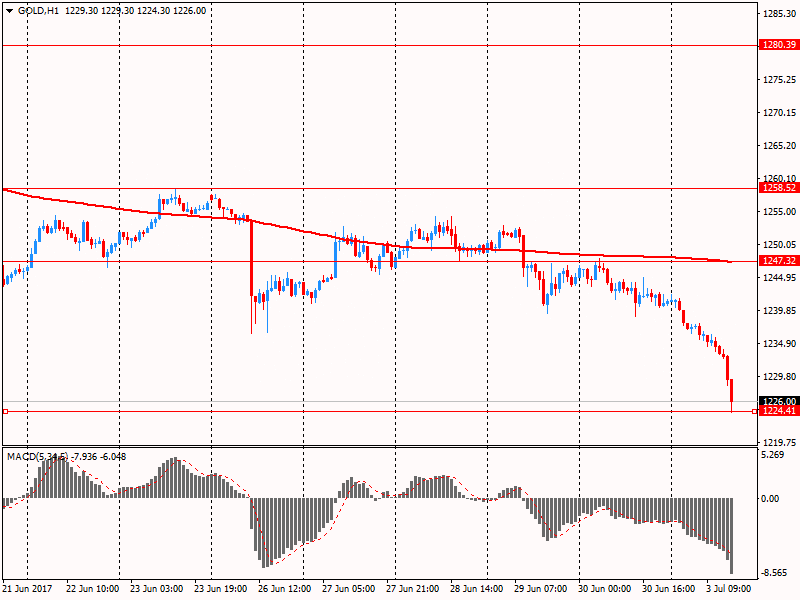Click the 30 Jun 16:00 time label

(668, 589)
